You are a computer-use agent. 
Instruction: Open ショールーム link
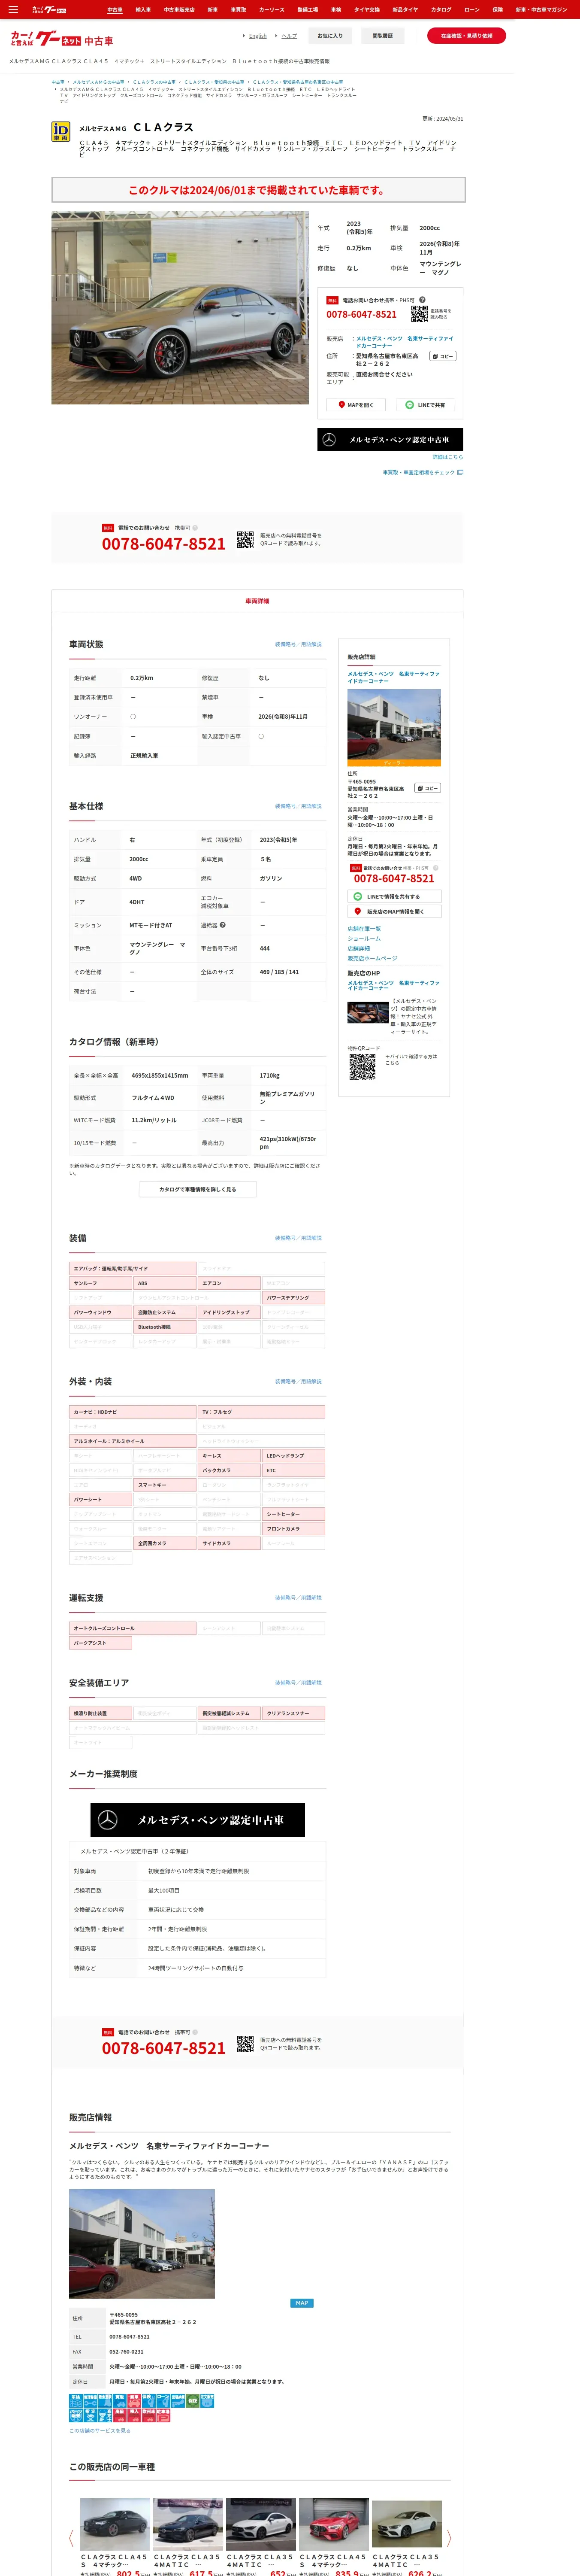[364, 939]
